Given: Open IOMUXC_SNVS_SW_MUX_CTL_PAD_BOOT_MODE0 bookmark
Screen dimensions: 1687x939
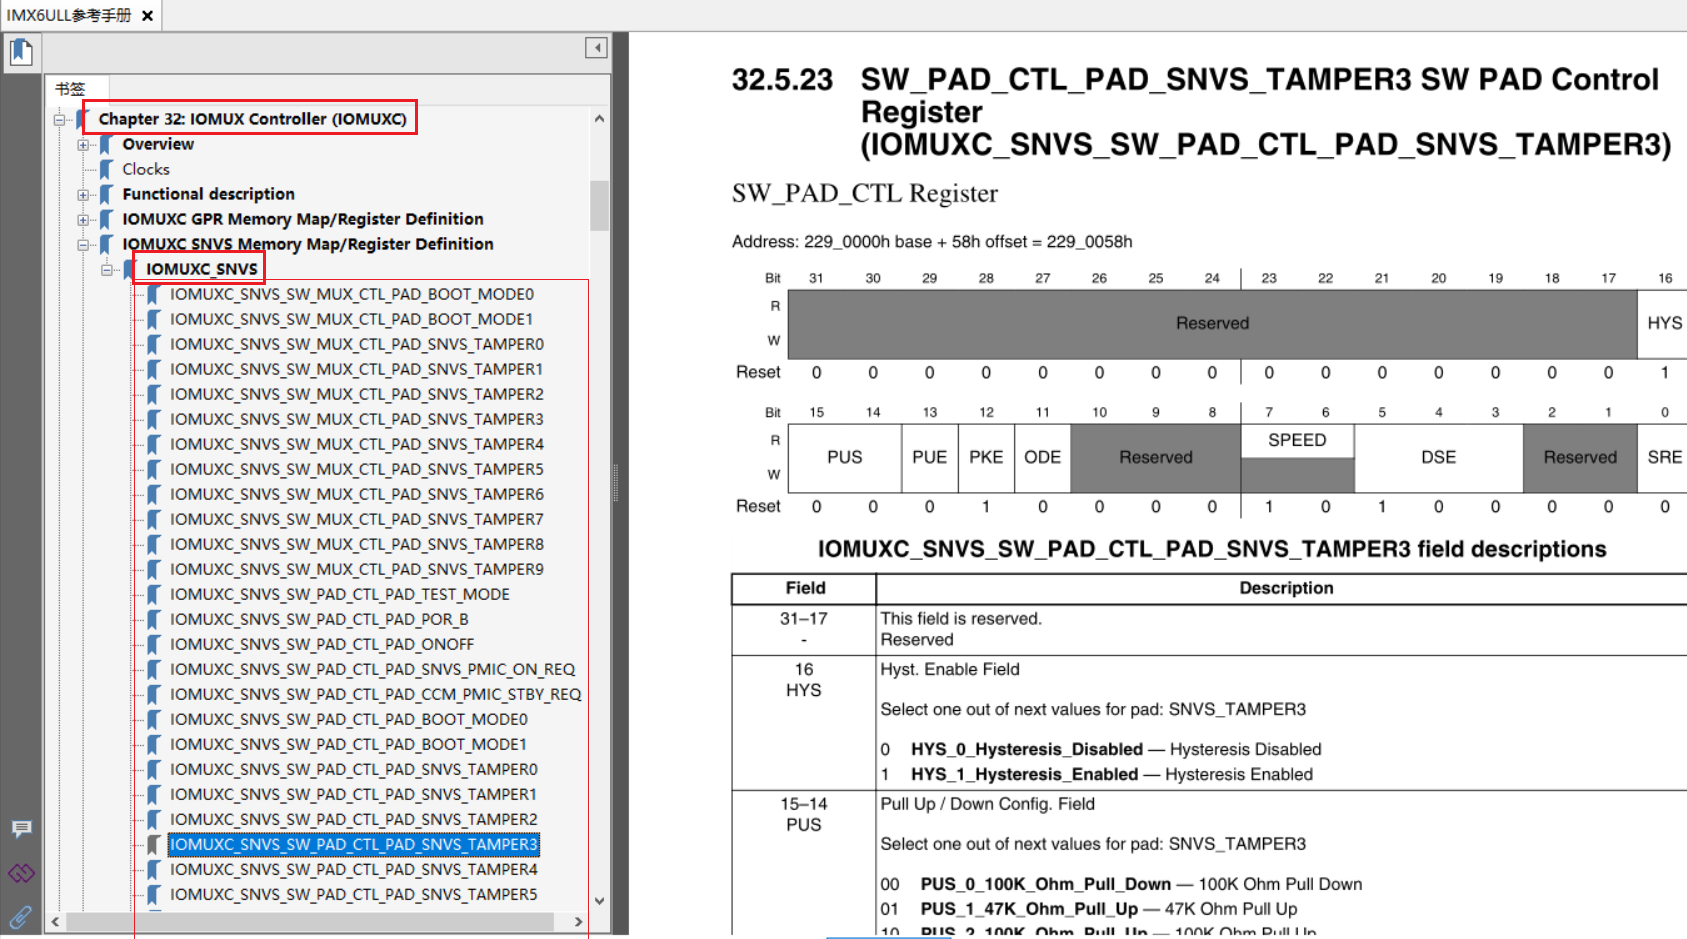Looking at the screenshot, I should [352, 294].
